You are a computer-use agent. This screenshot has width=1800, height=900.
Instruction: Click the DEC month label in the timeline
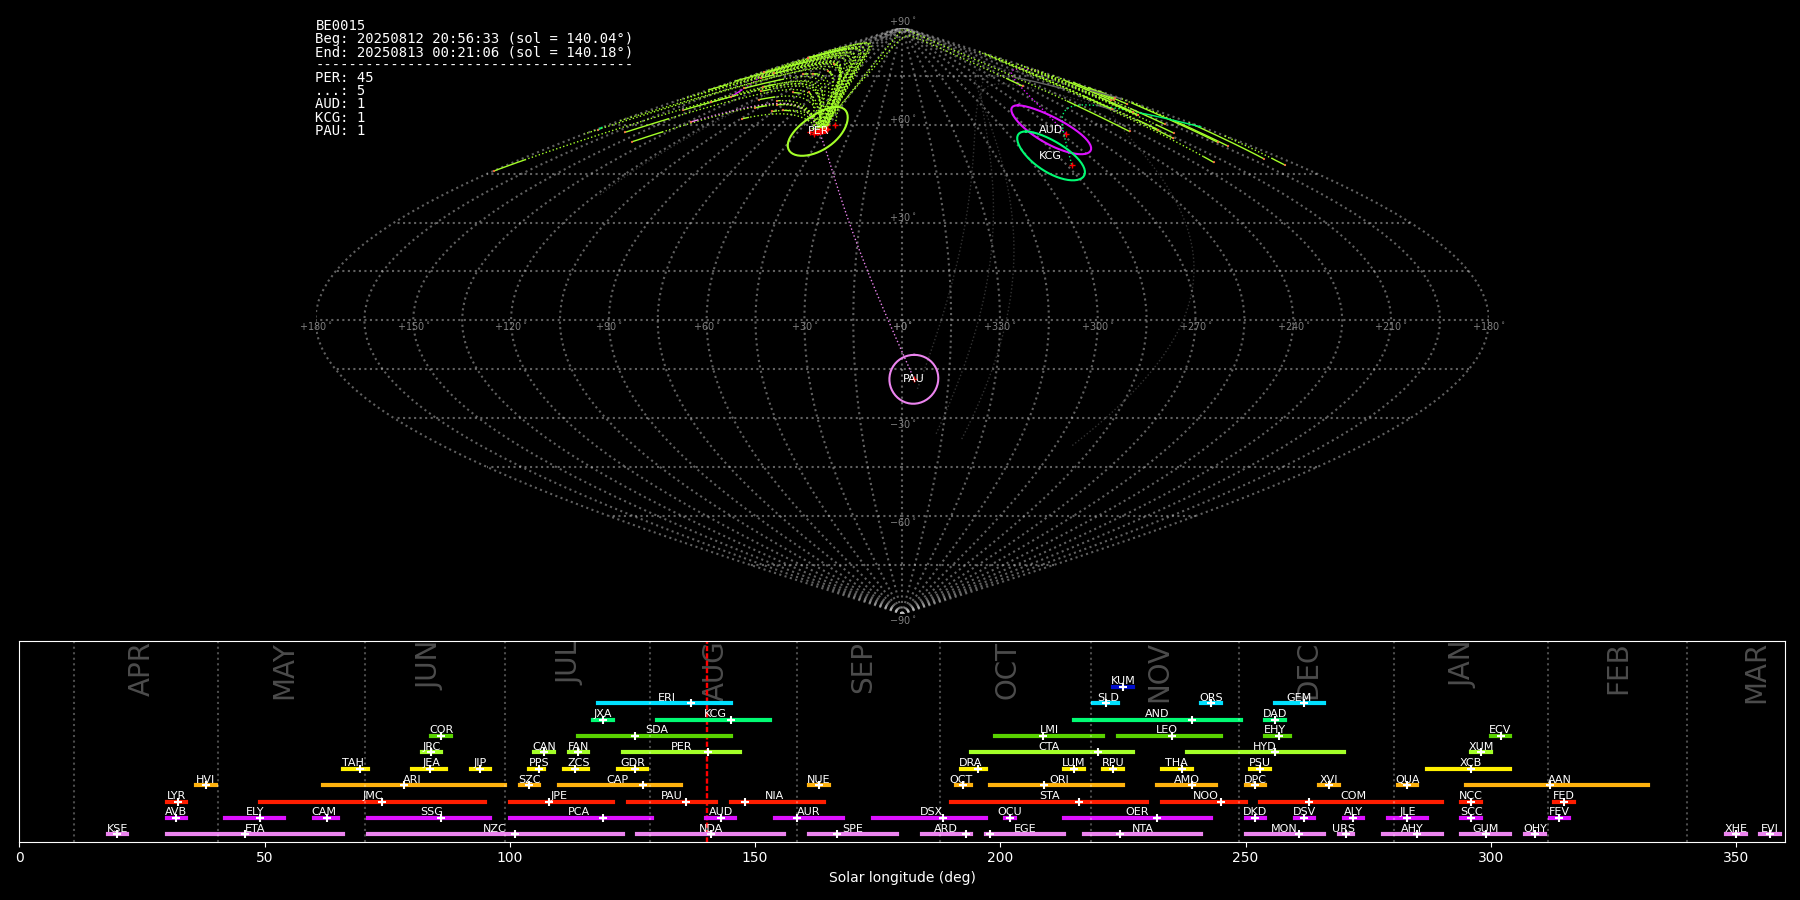(1308, 672)
